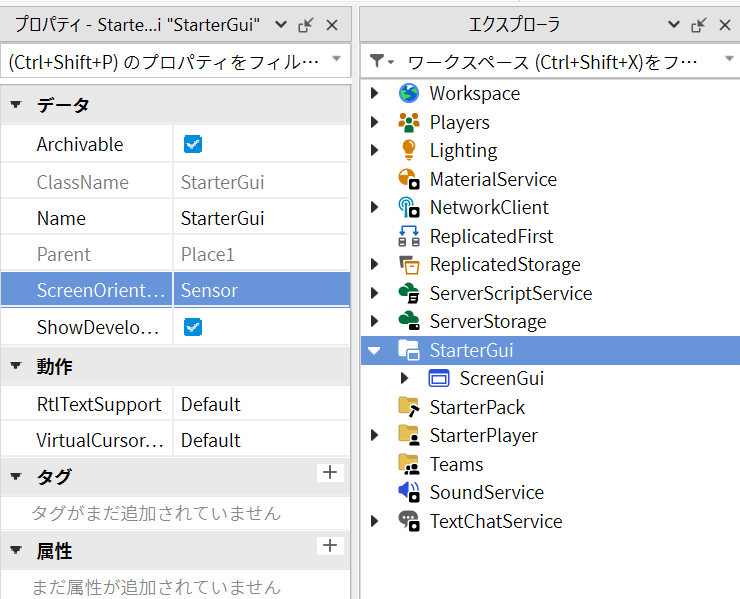Click the MaterialService icon
This screenshot has width=740, height=599.
point(409,179)
